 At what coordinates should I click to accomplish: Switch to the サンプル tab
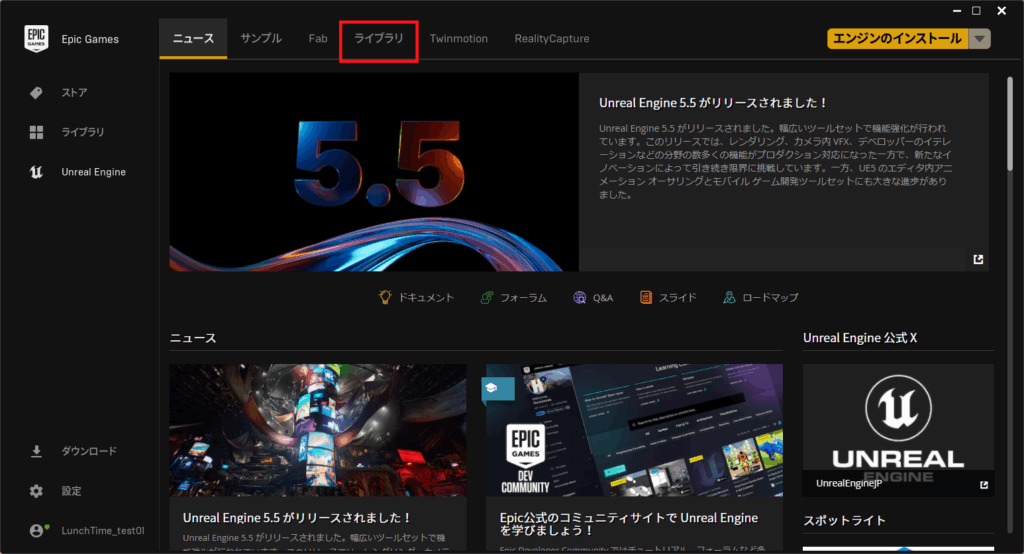(x=261, y=39)
